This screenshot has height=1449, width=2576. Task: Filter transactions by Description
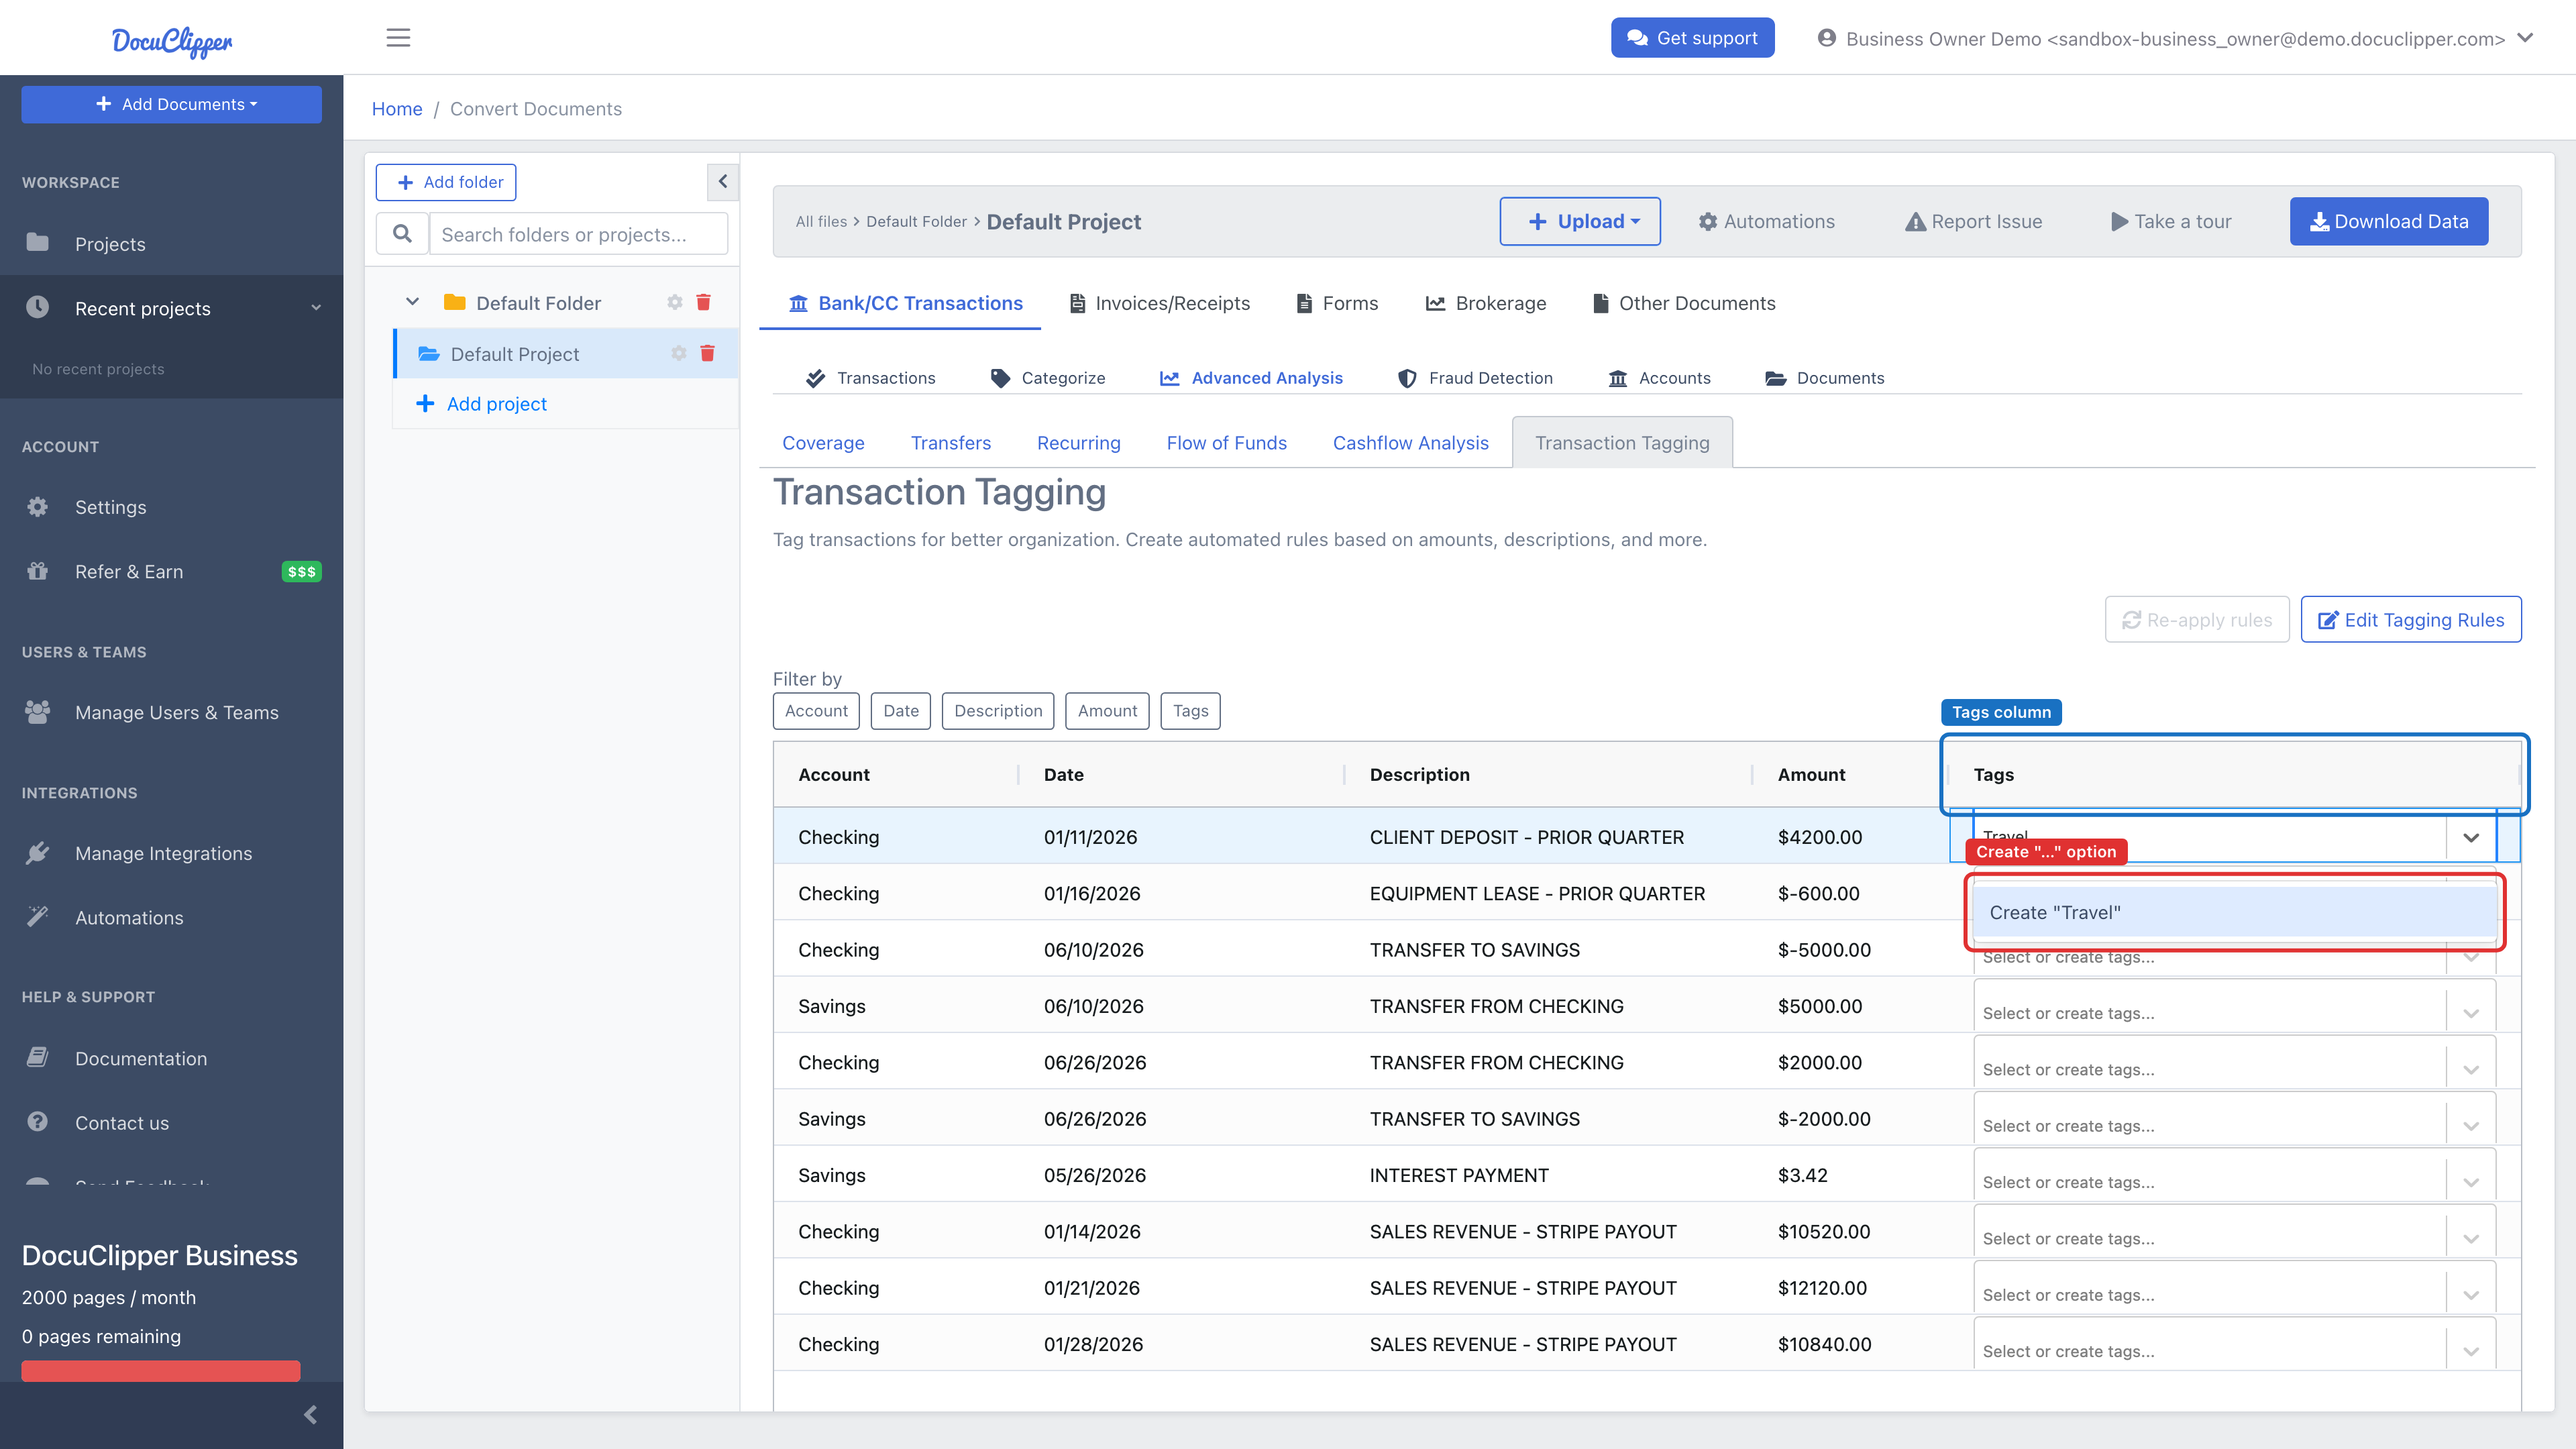click(x=997, y=710)
